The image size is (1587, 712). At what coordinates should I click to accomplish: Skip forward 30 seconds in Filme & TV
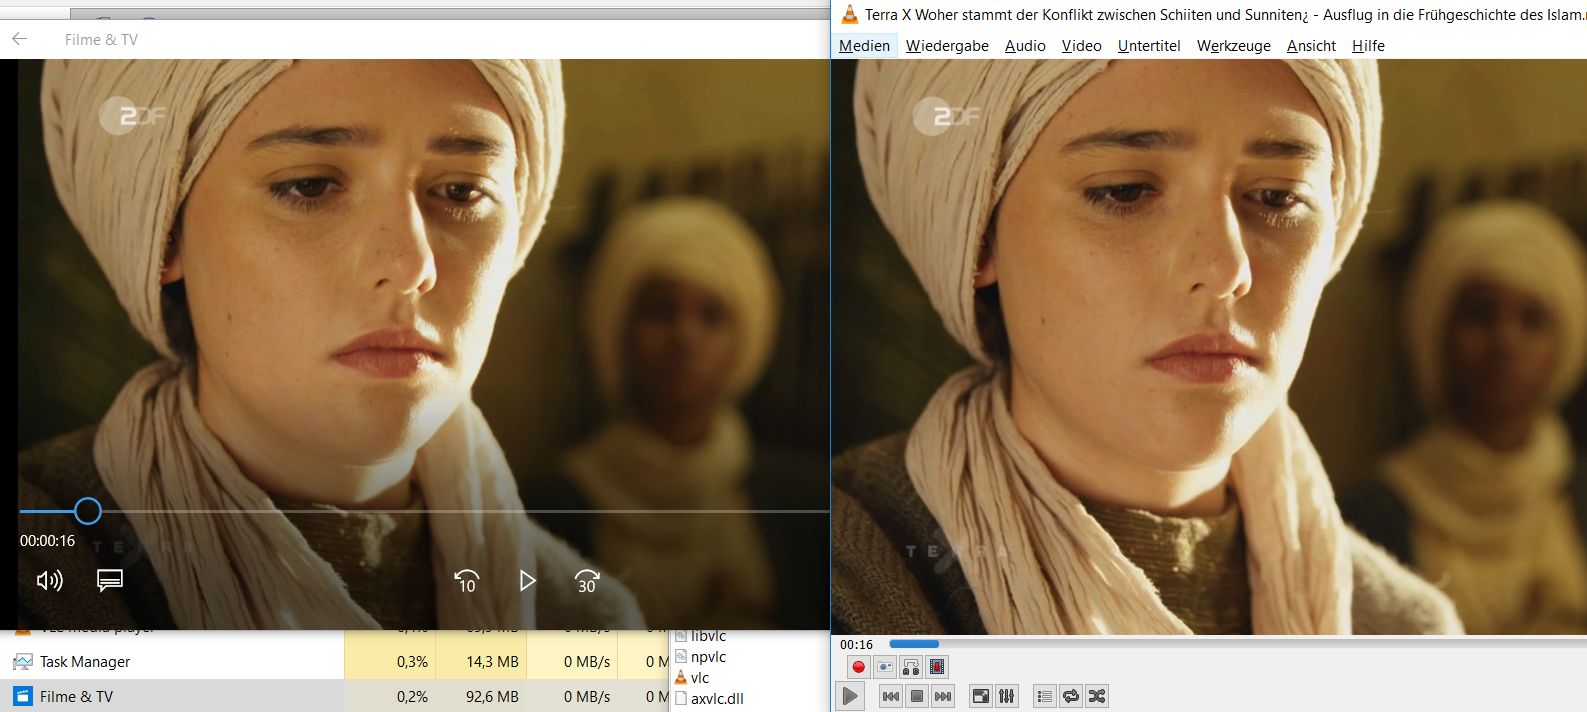(587, 581)
